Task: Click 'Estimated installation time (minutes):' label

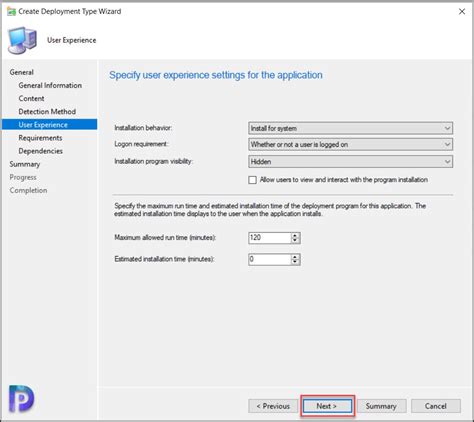Action: coord(164,259)
